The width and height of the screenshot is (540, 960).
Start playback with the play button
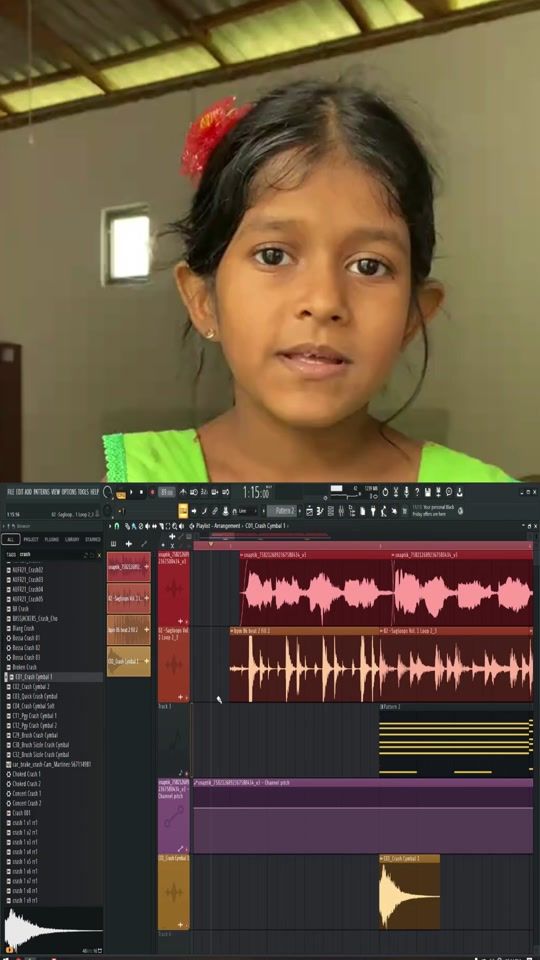tap(130, 492)
